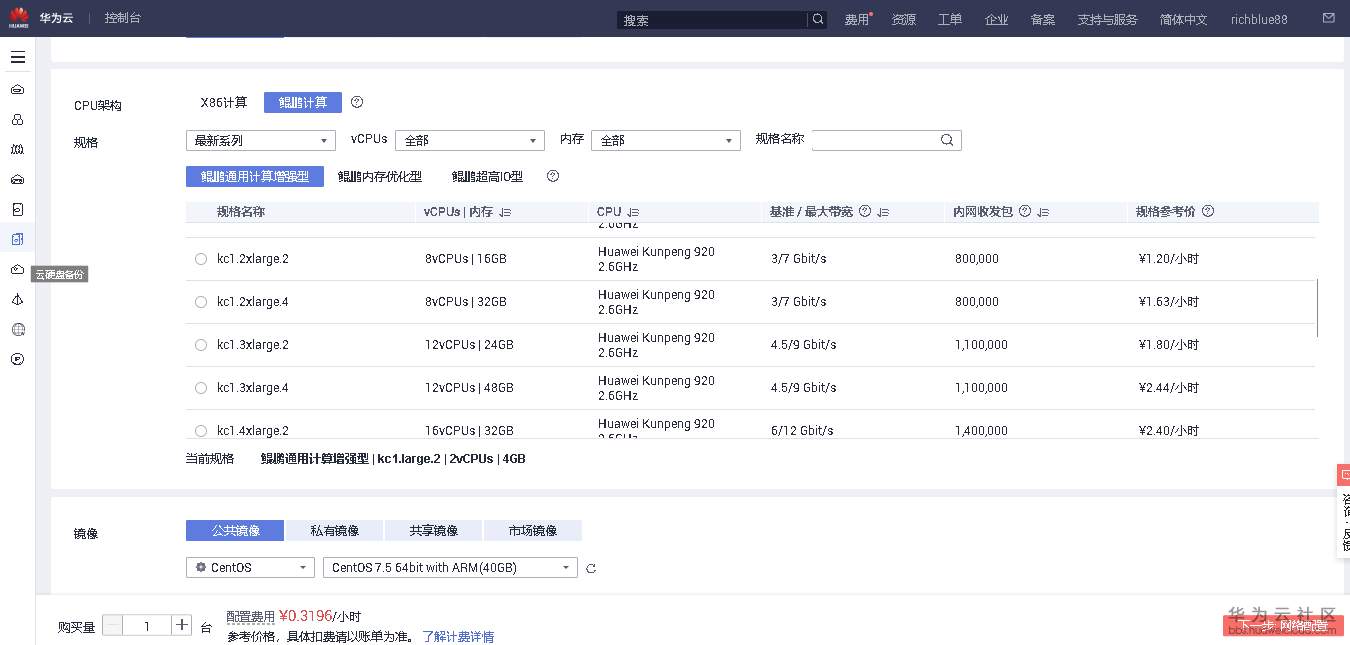Click the magnifier icon of the top search box
1350x645 pixels.
pos(818,19)
